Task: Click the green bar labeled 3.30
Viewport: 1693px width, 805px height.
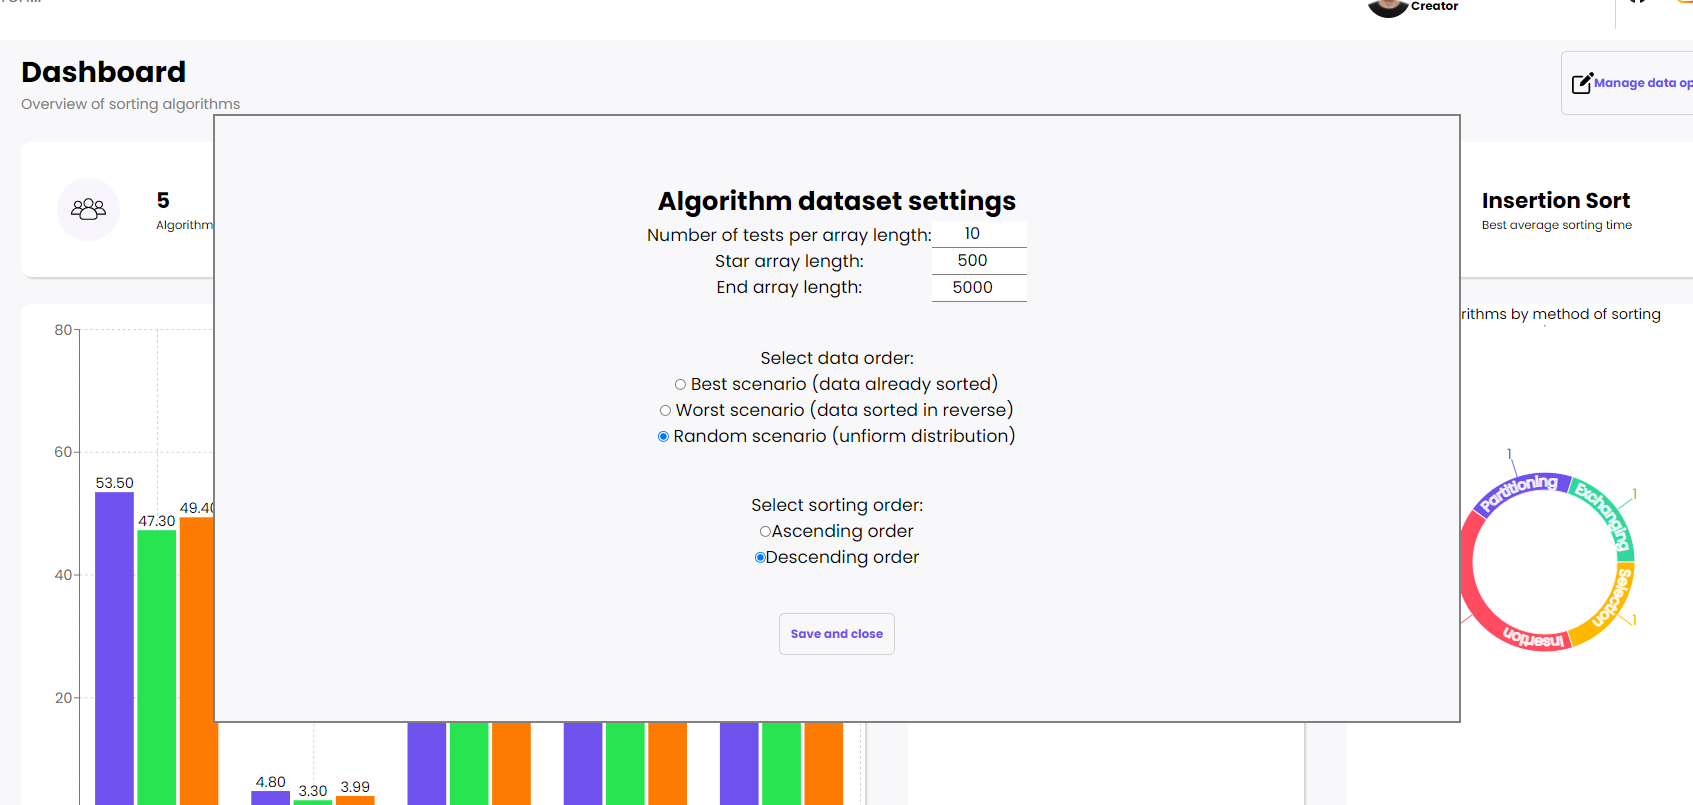Action: pos(312,802)
